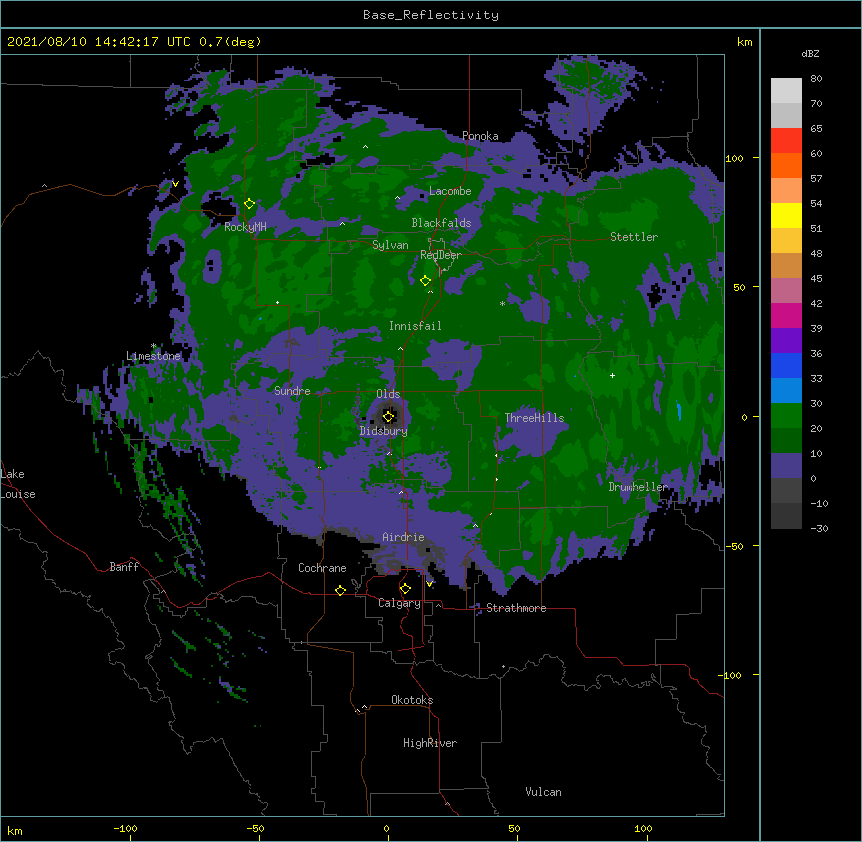The image size is (862, 842).
Task: Click the Innisfail town label
Action: point(415,326)
